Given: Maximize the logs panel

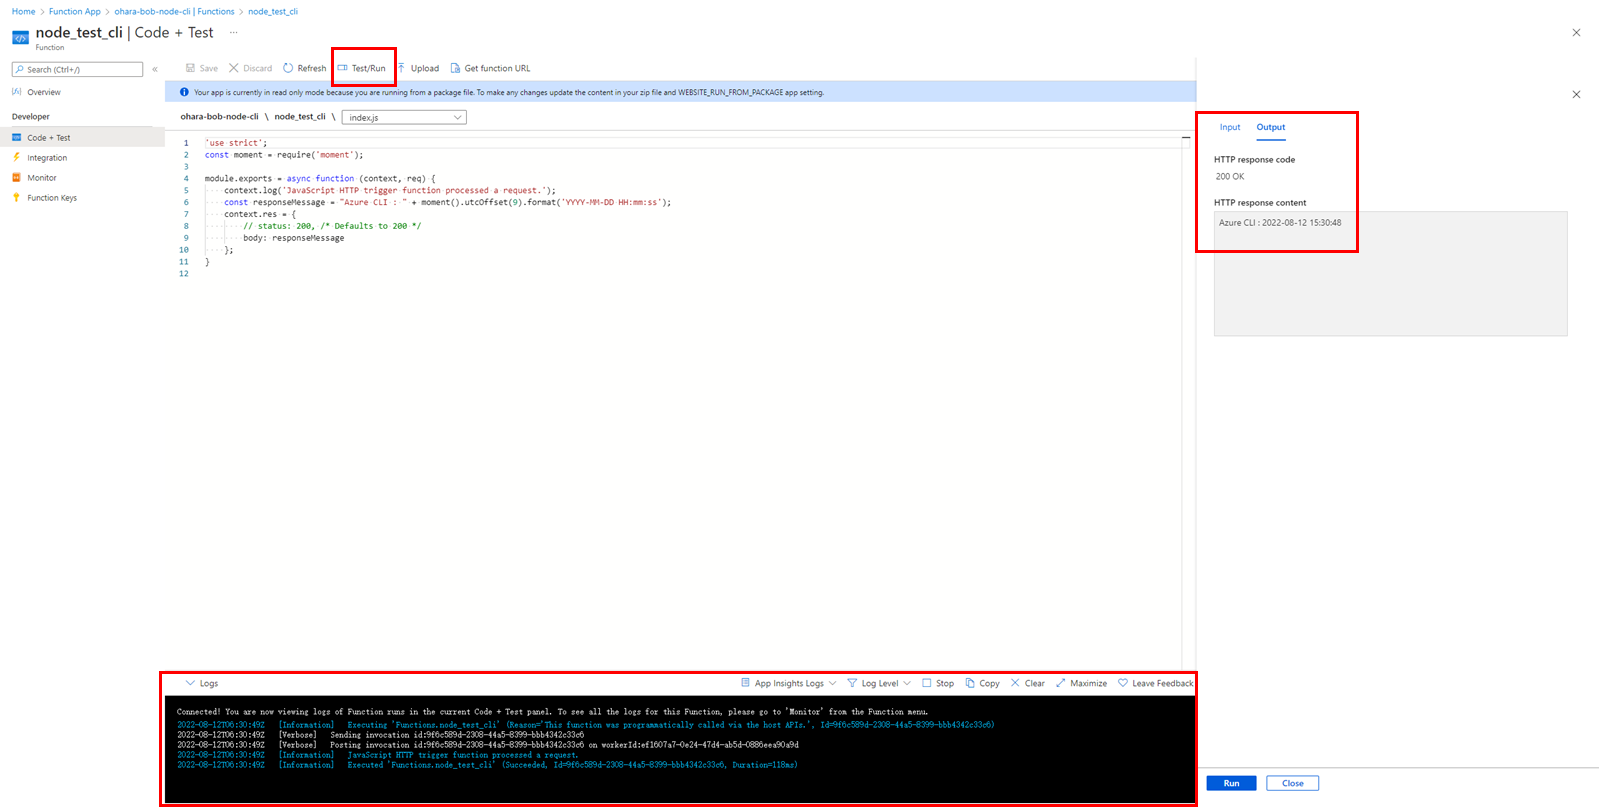Looking at the screenshot, I should pyautogui.click(x=1081, y=684).
